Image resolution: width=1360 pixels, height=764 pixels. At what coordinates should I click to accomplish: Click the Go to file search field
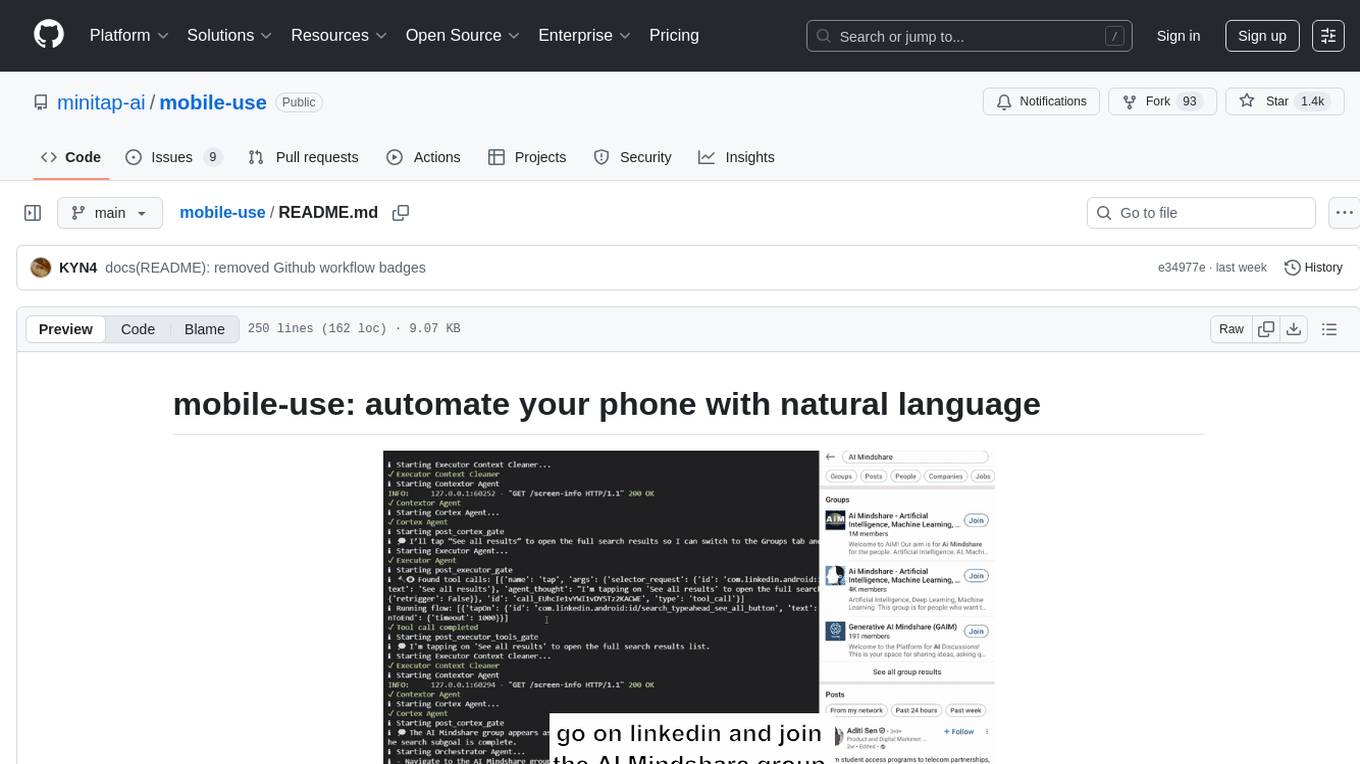pyautogui.click(x=1201, y=213)
